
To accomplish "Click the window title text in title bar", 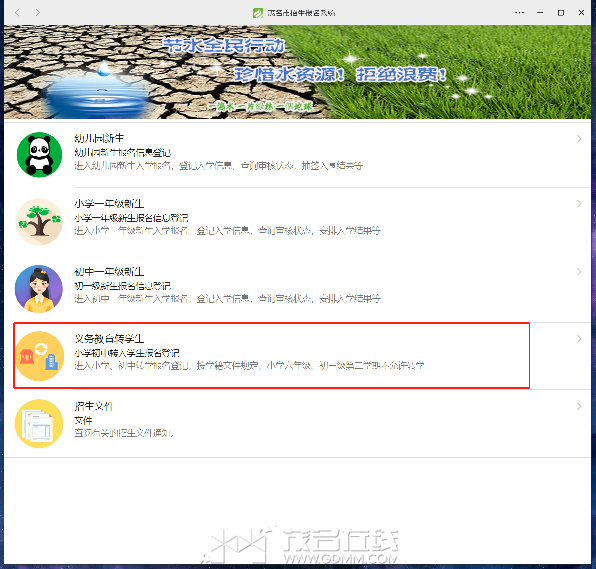I will tap(301, 13).
